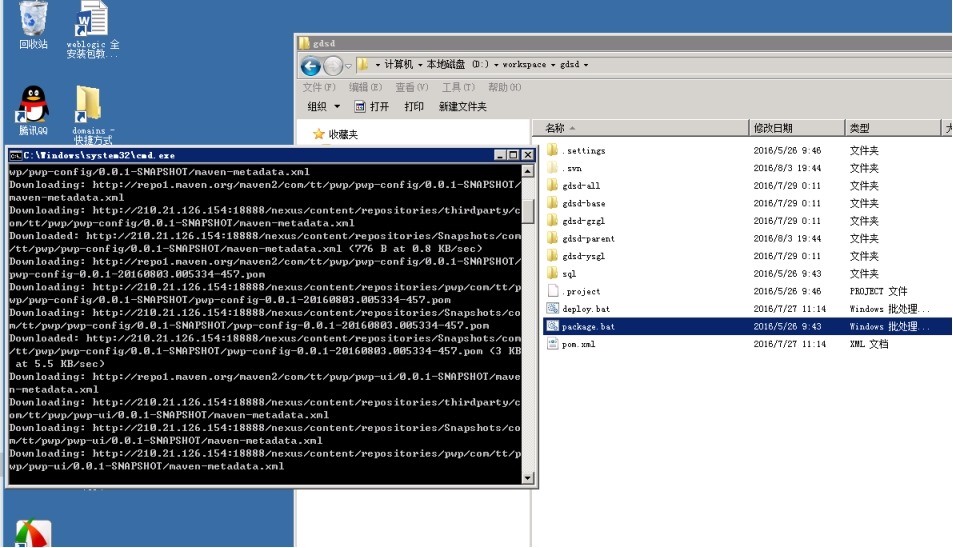Expand the workspace breadcrumb arrow

[553, 65]
